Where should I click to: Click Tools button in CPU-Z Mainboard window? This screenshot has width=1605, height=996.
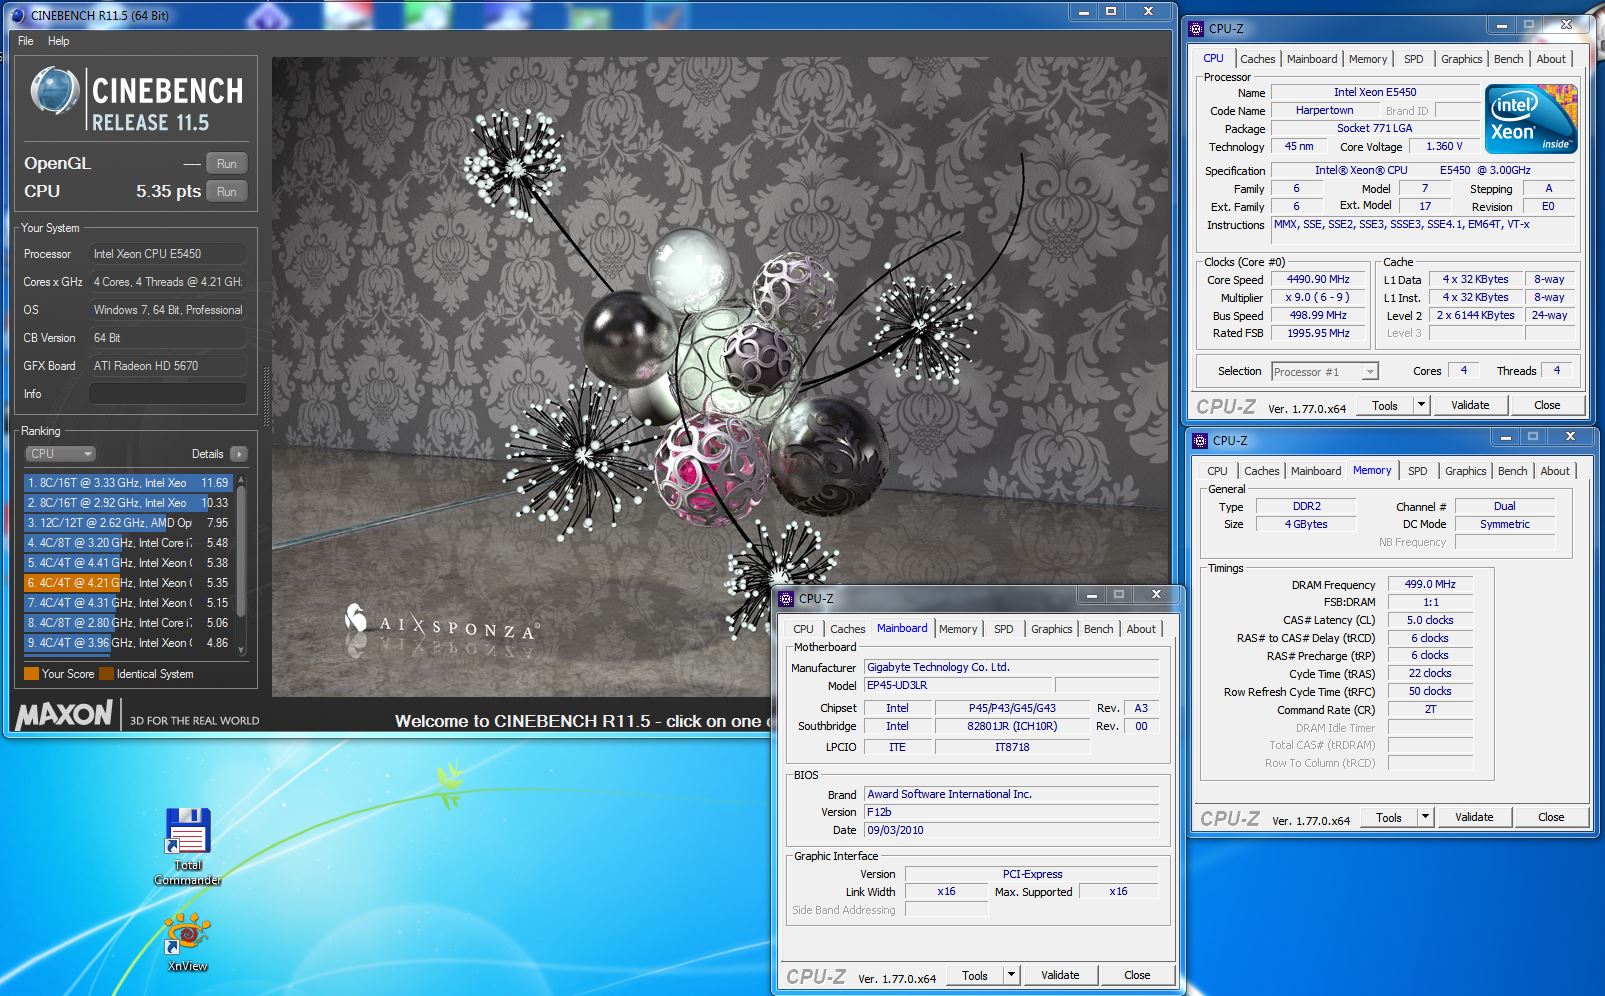(x=975, y=975)
